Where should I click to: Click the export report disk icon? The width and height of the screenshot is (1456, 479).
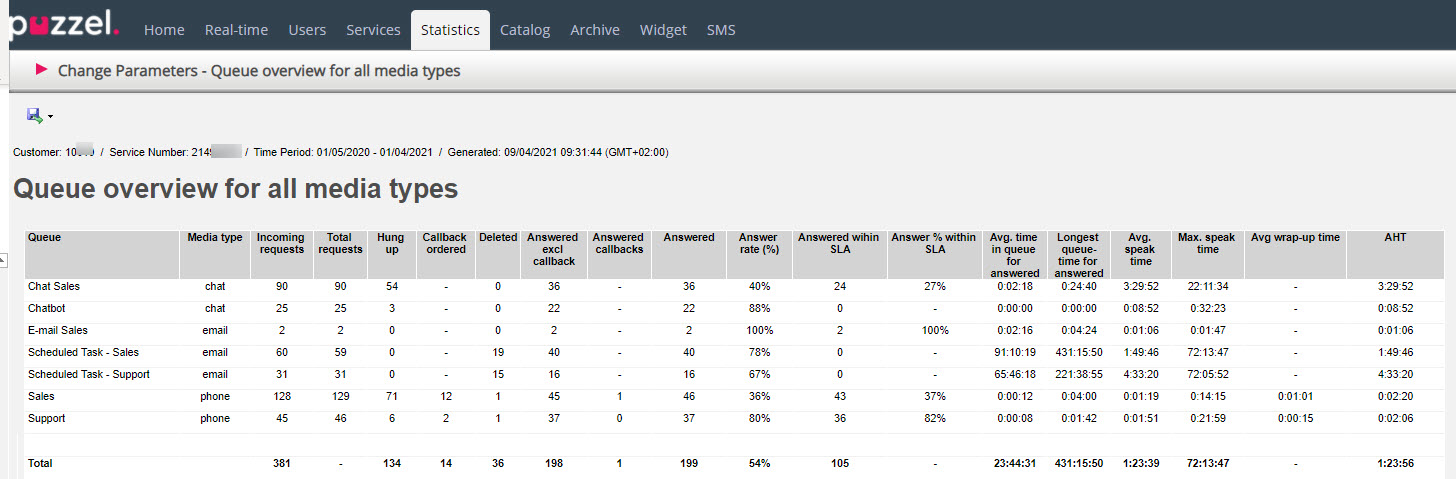35,116
